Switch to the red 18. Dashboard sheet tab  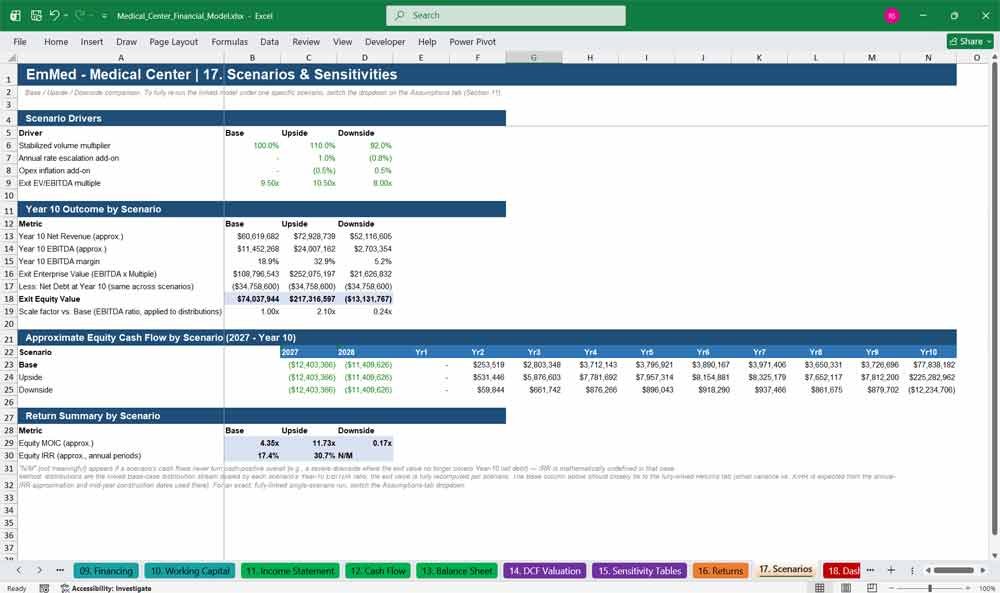tap(842, 571)
